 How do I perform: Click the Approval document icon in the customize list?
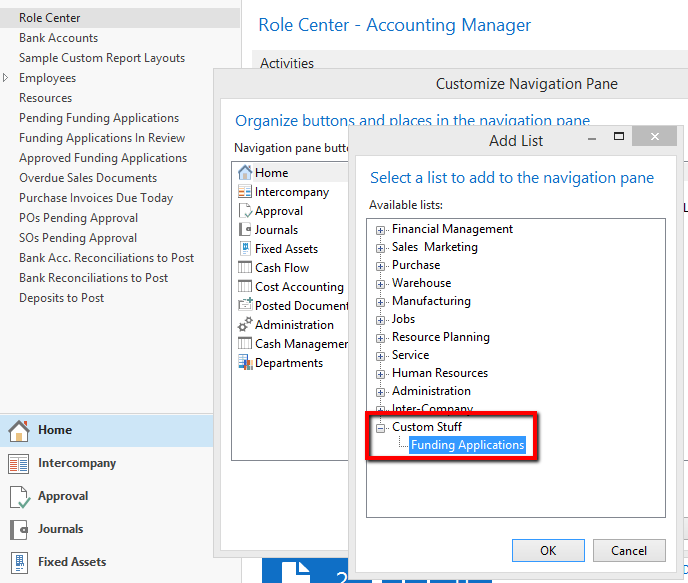245,211
